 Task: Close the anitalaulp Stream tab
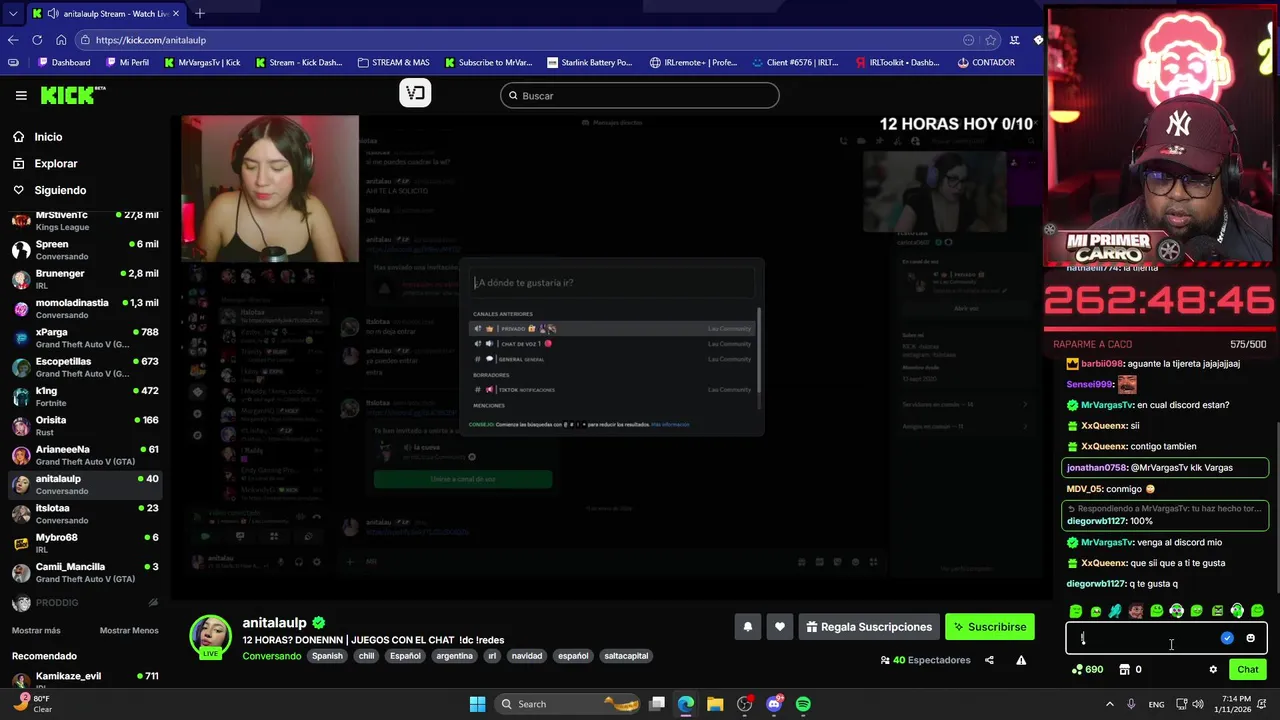pyautogui.click(x=176, y=13)
